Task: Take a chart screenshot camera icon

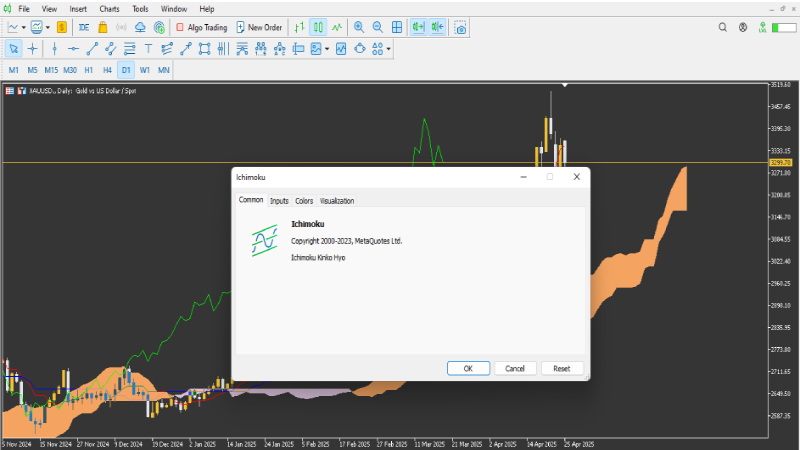Action: coord(460,28)
